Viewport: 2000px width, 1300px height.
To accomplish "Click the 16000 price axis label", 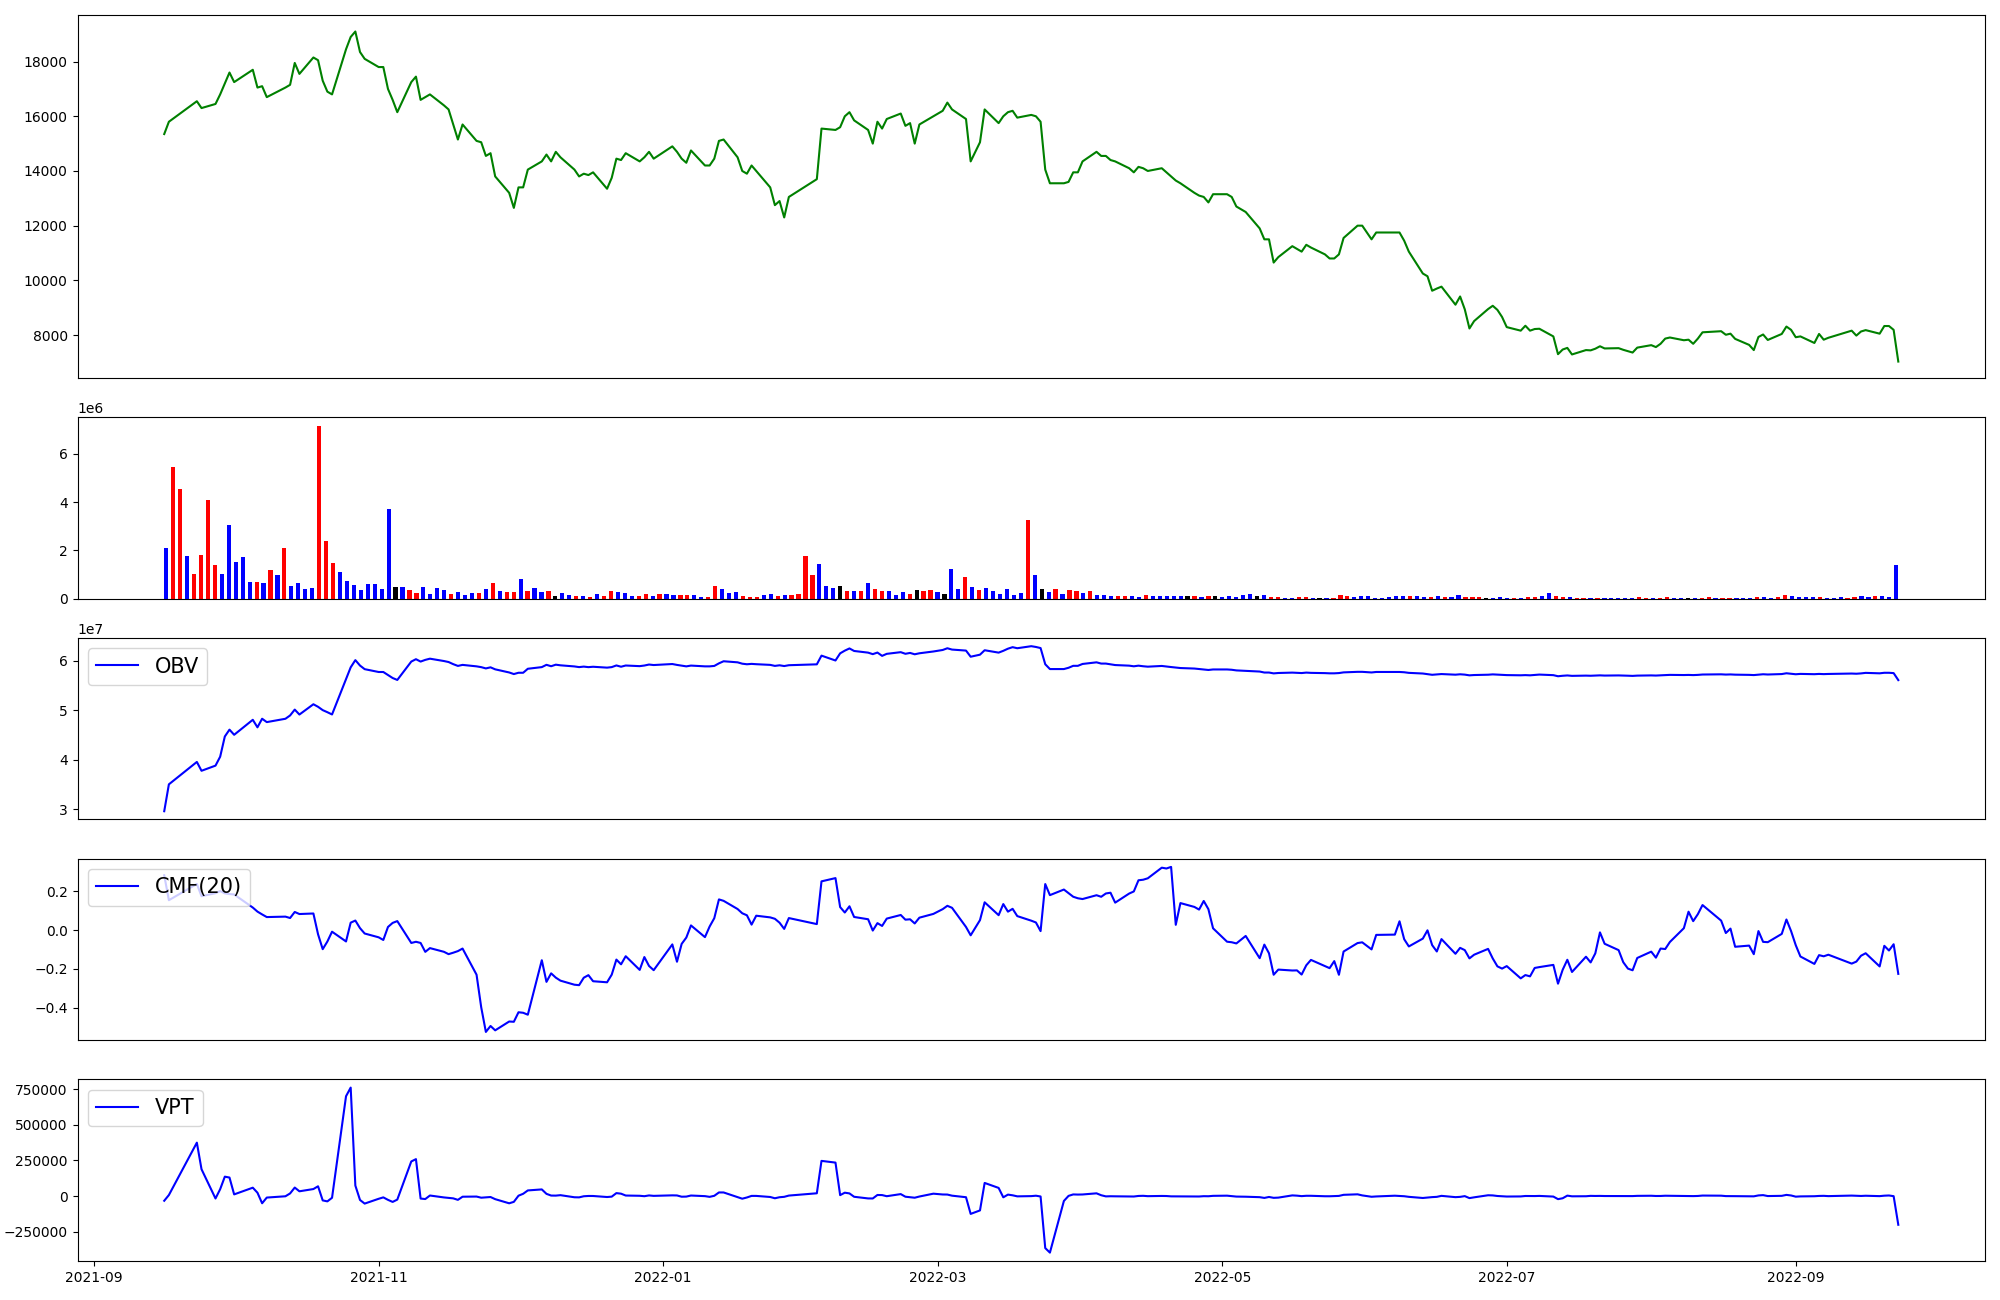I will [x=45, y=117].
